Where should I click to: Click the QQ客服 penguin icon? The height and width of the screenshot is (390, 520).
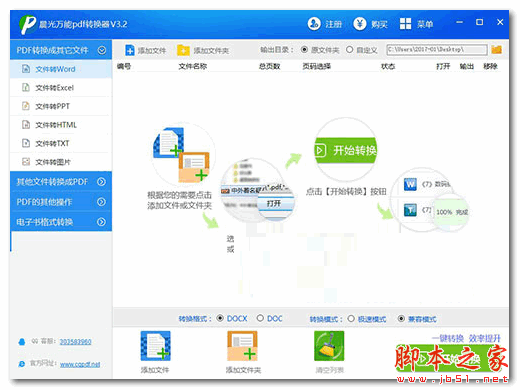click(x=22, y=342)
